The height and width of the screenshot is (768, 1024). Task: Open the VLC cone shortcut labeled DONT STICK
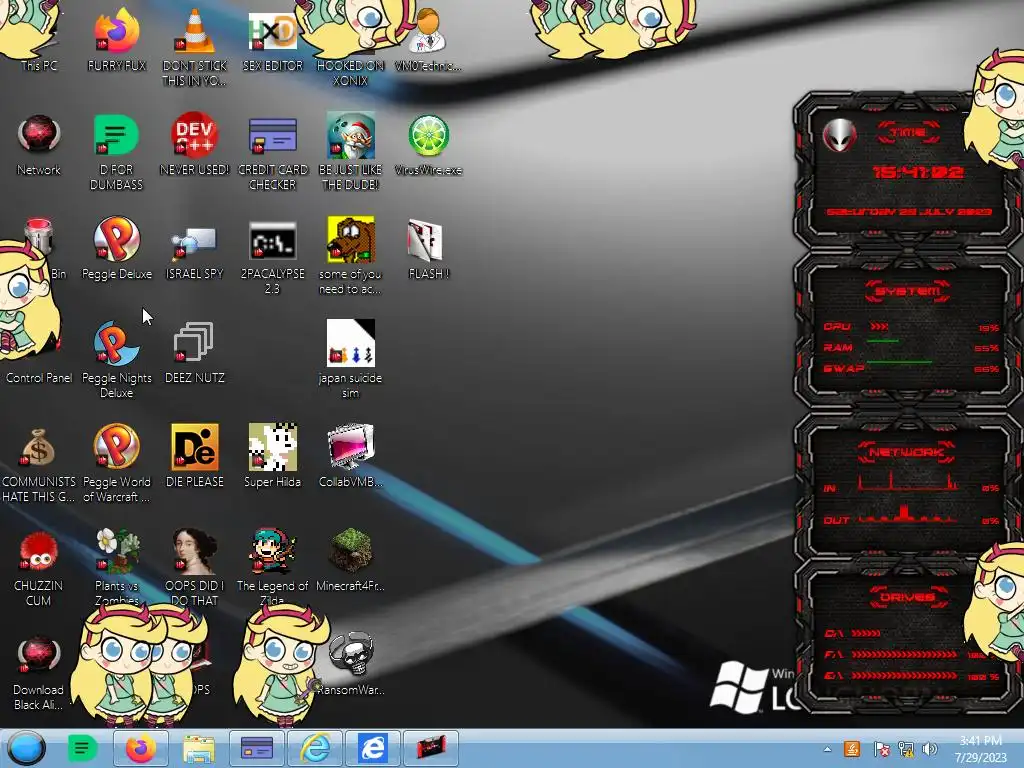pos(195,46)
